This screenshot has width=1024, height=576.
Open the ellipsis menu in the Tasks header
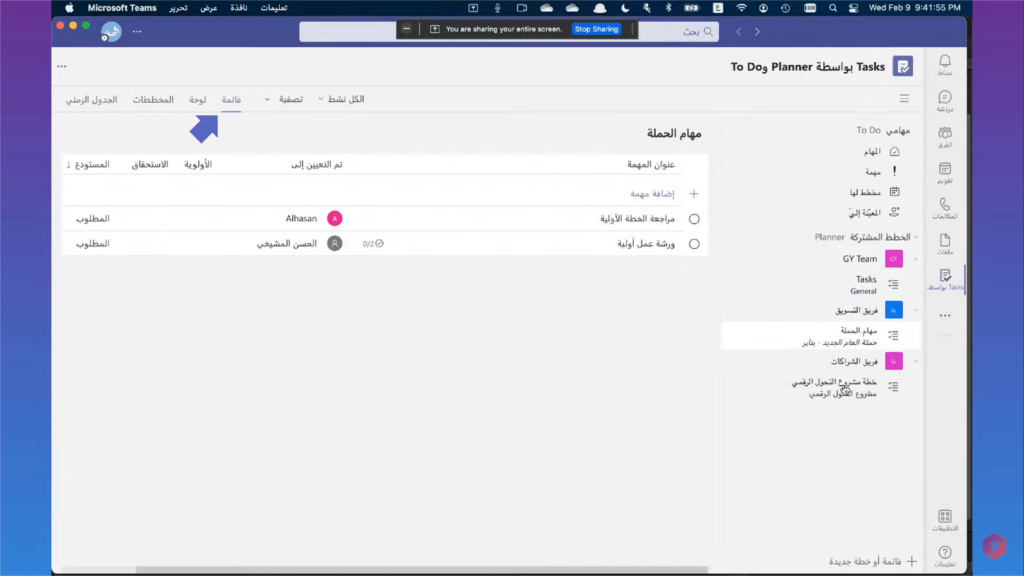pyautogui.click(x=61, y=66)
